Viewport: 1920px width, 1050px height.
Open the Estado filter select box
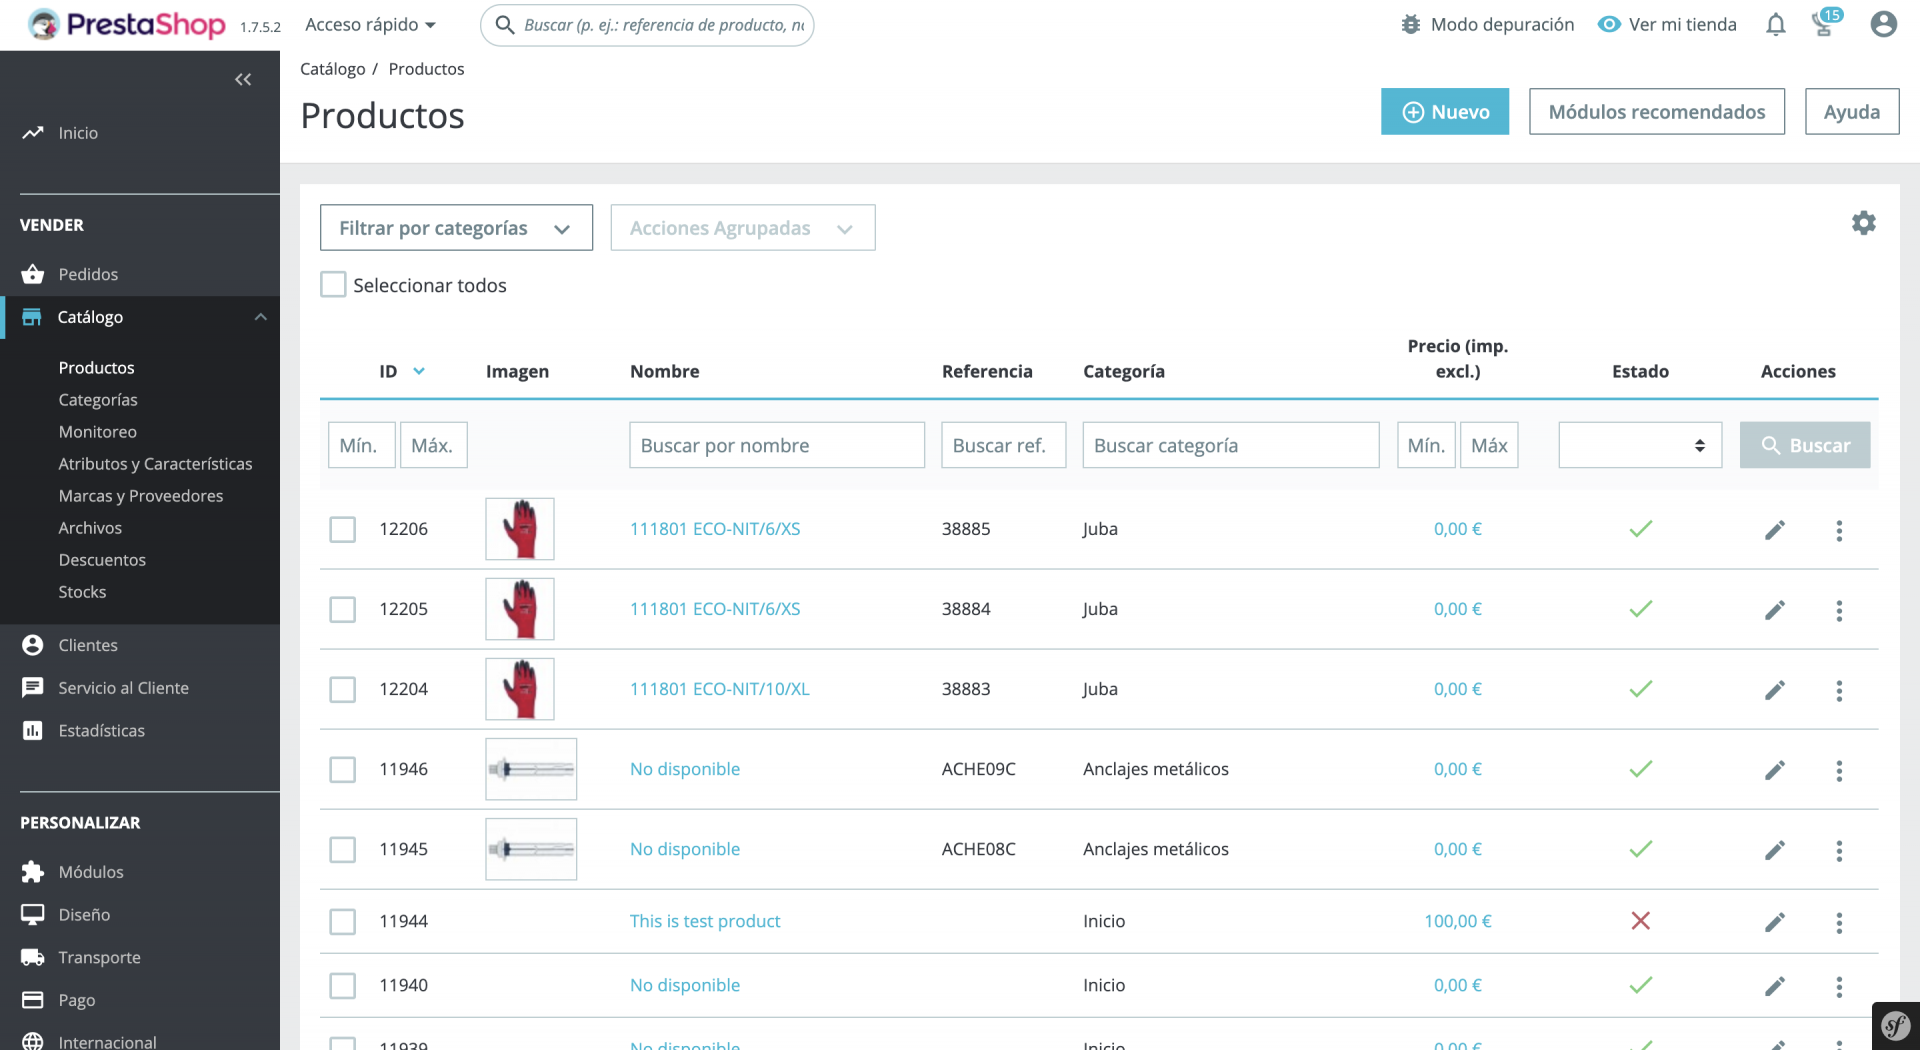tap(1640, 445)
